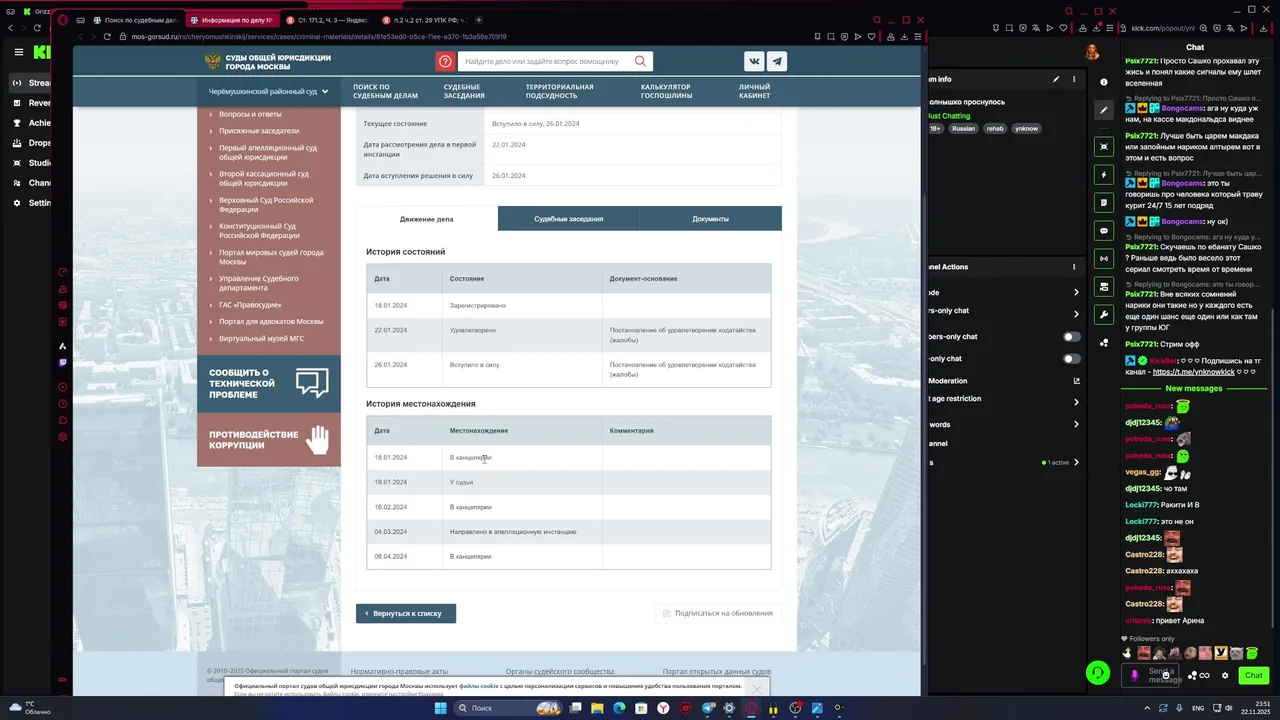This screenshot has width=1280, height=720.
Task: Open 'Виртуальный музей МГС' sidebar link
Action: (261, 338)
